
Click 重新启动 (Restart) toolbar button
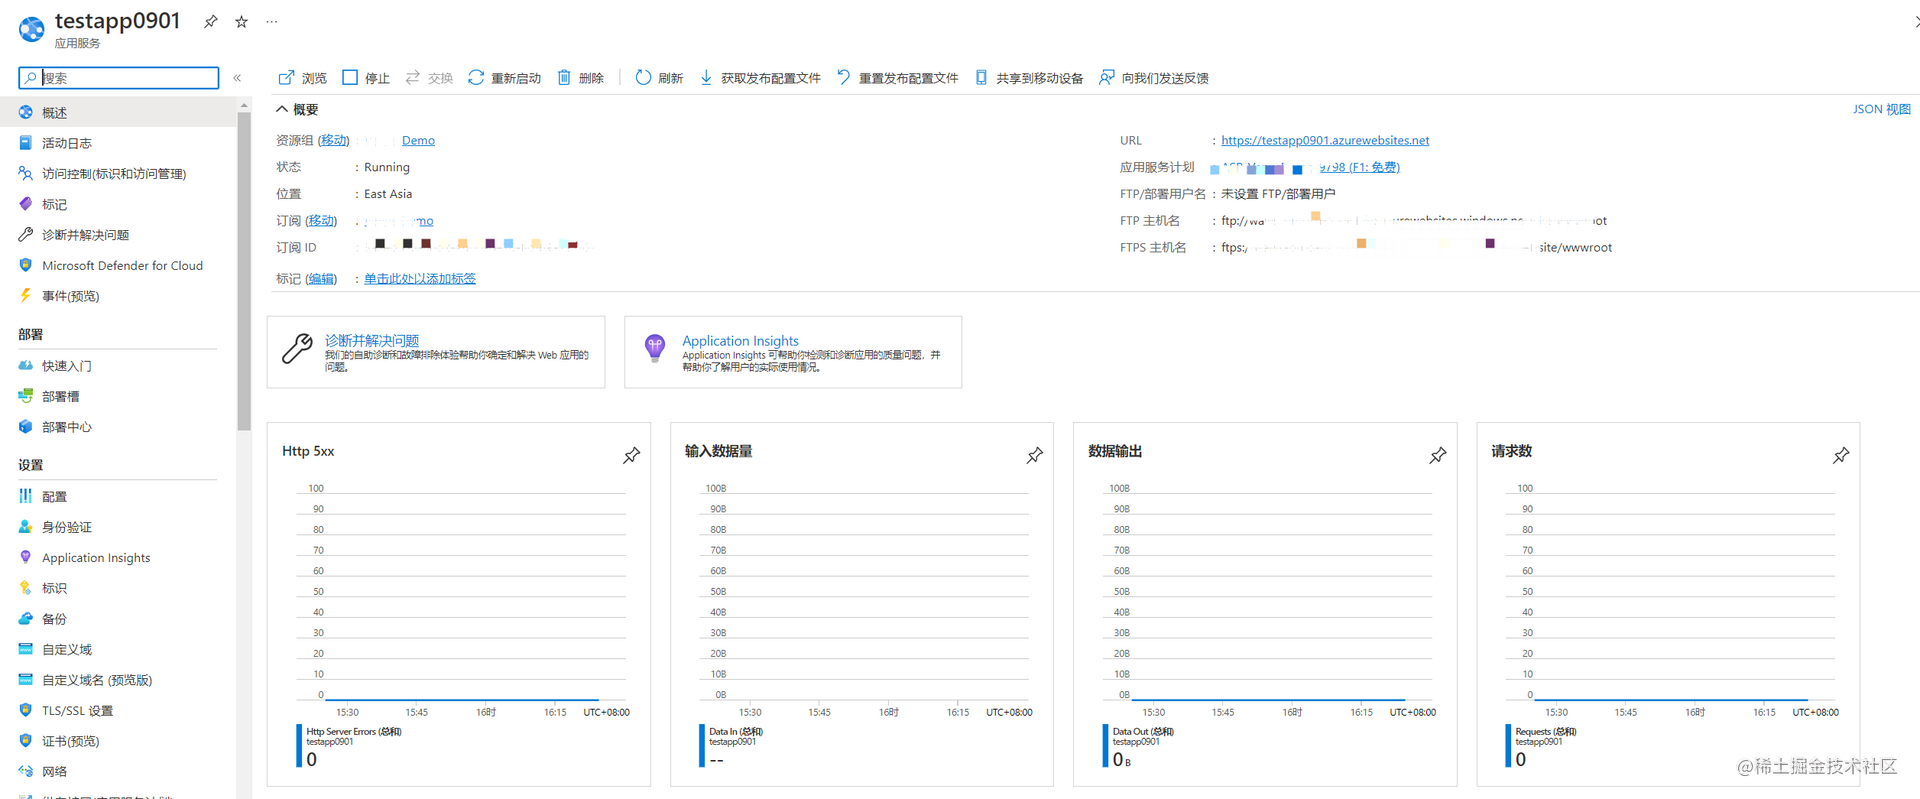(x=504, y=78)
